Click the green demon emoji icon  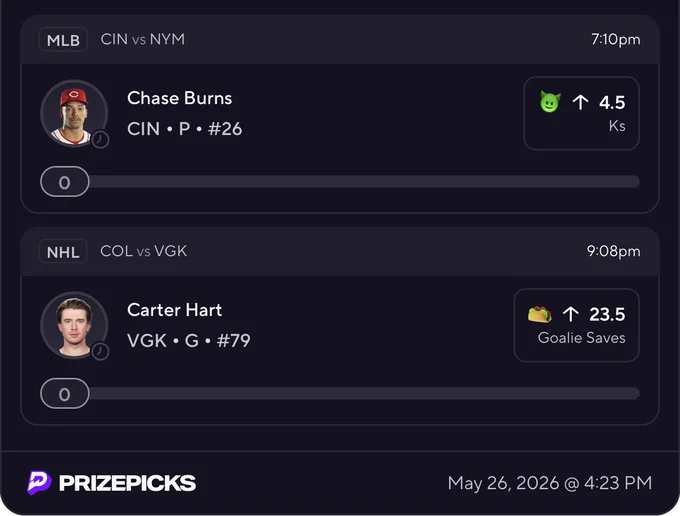click(x=550, y=102)
